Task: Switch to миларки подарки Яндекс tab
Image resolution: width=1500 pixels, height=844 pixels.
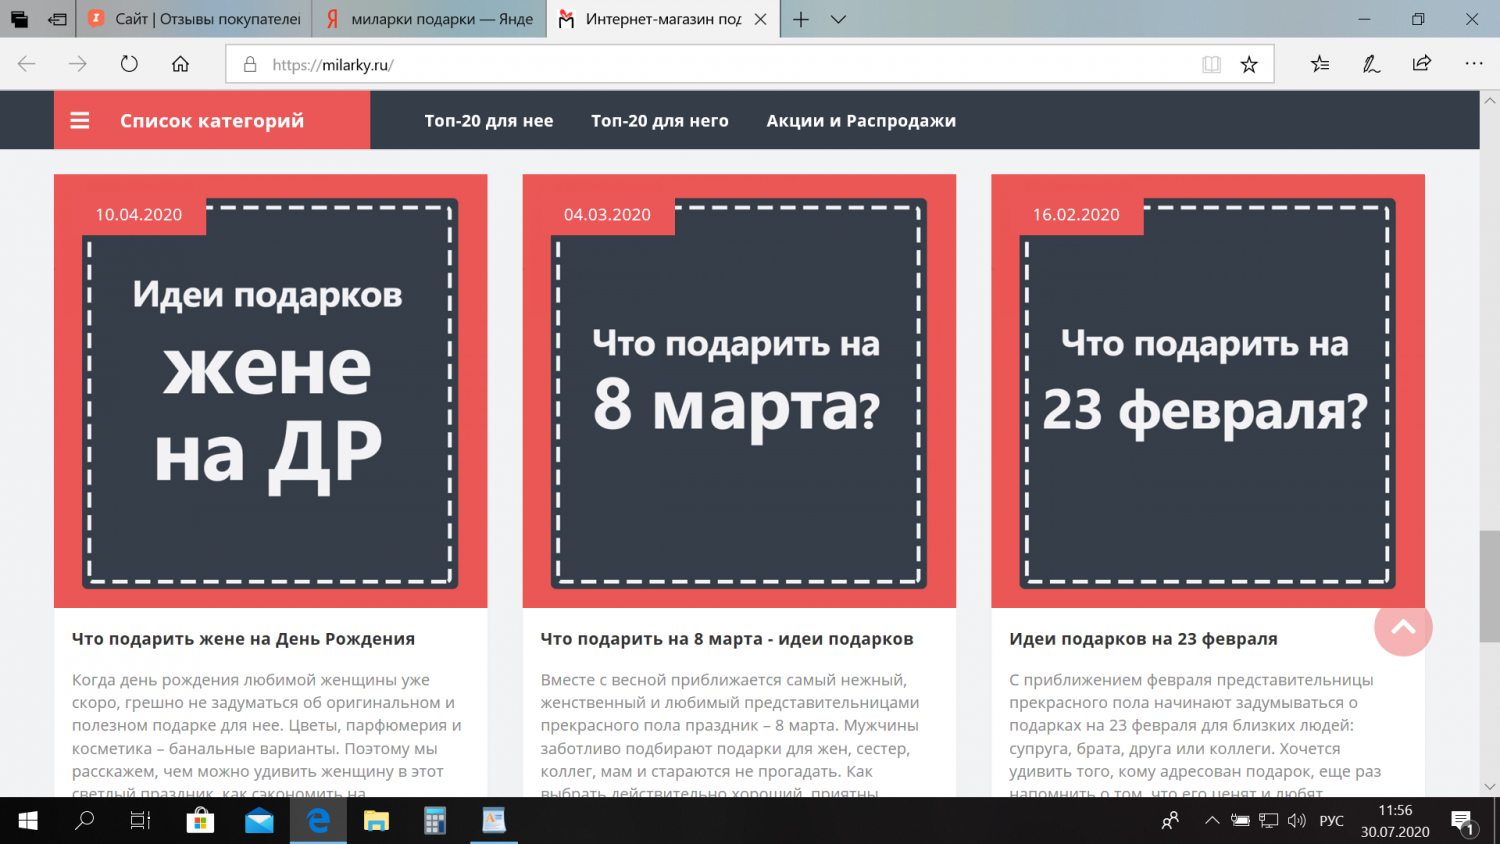Action: (429, 19)
